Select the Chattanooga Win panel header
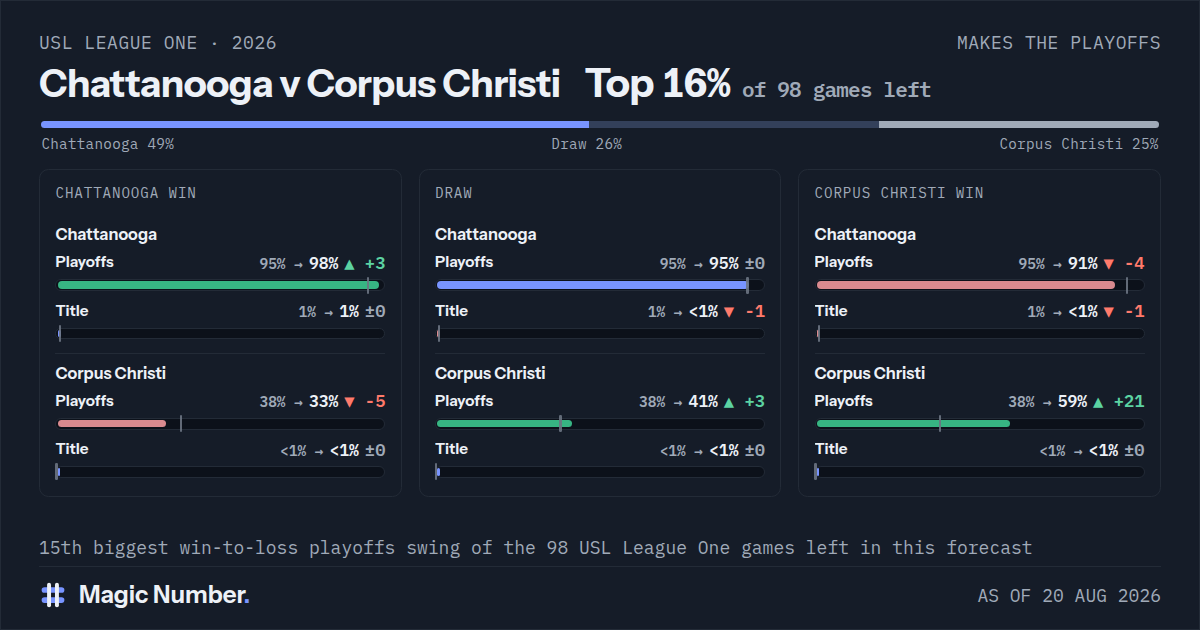1200x630 pixels. coord(126,193)
